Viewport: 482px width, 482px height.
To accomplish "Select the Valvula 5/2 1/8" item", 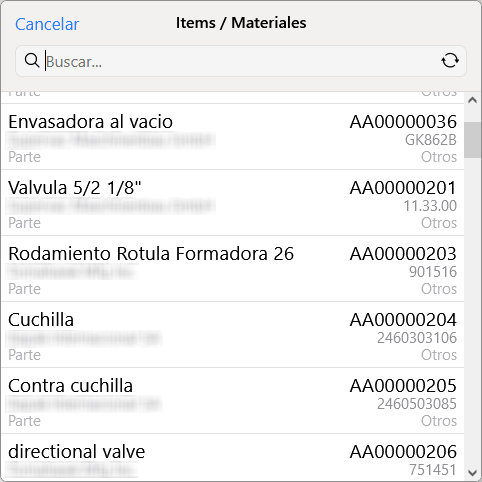I will (232, 203).
